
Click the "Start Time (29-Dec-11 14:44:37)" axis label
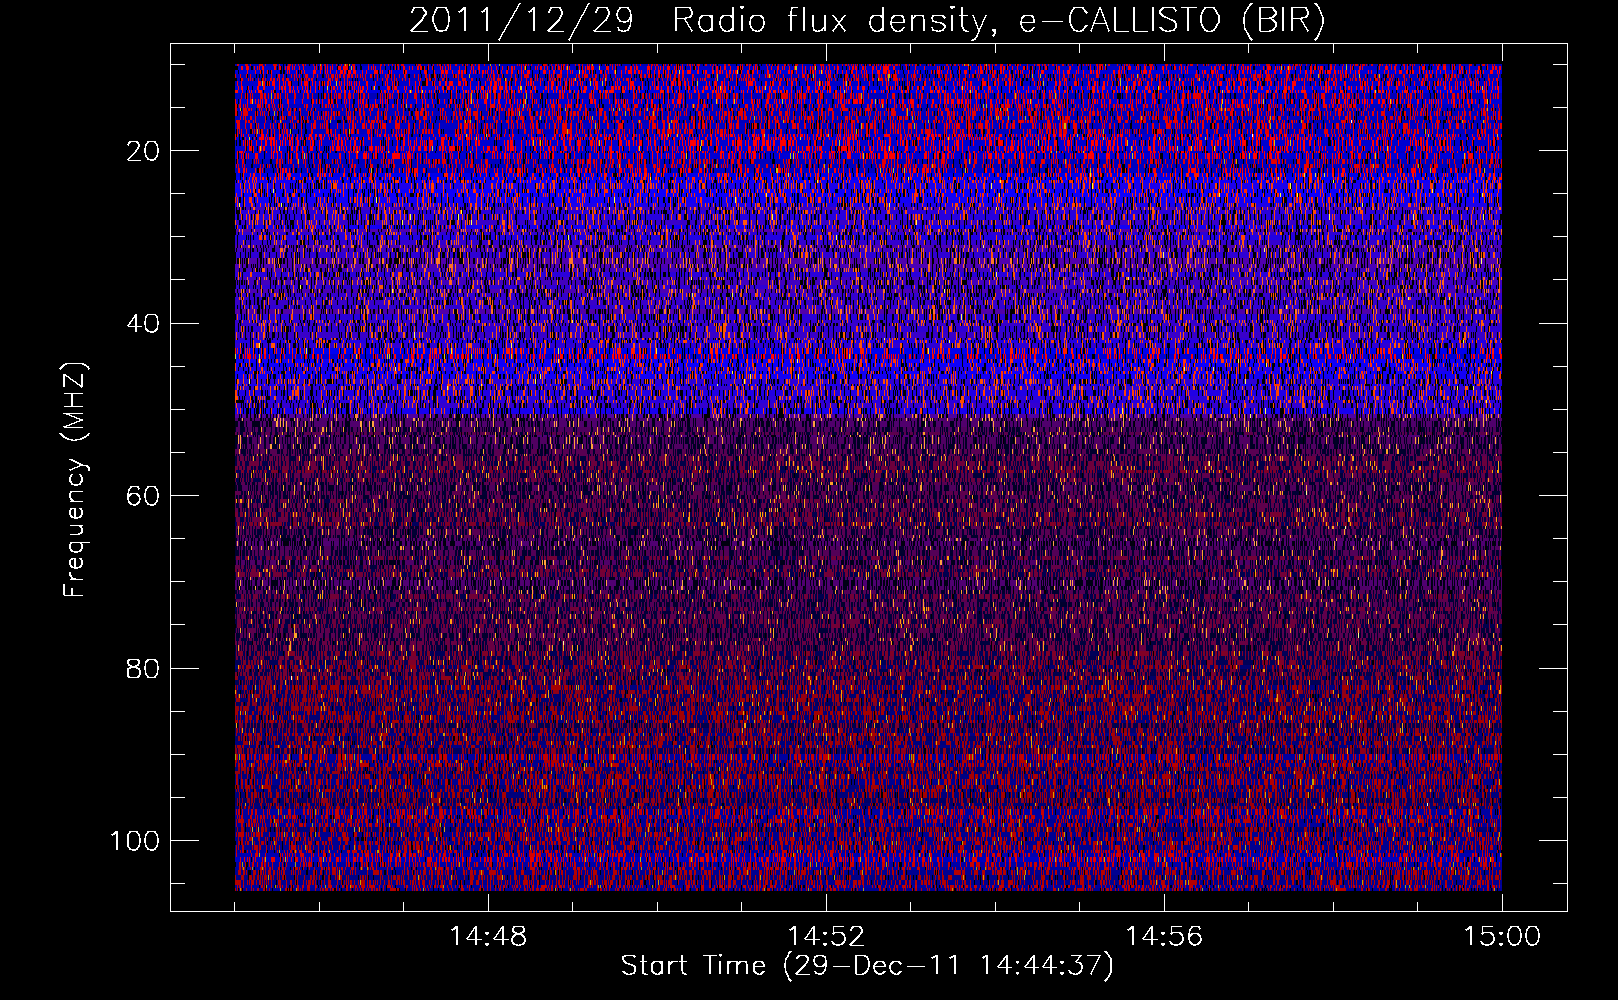(867, 966)
